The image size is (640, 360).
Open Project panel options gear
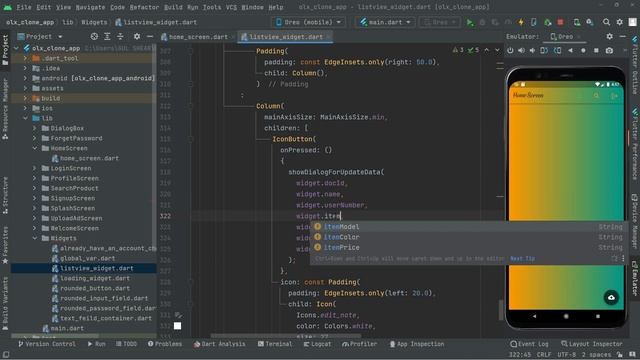pyautogui.click(x=137, y=36)
